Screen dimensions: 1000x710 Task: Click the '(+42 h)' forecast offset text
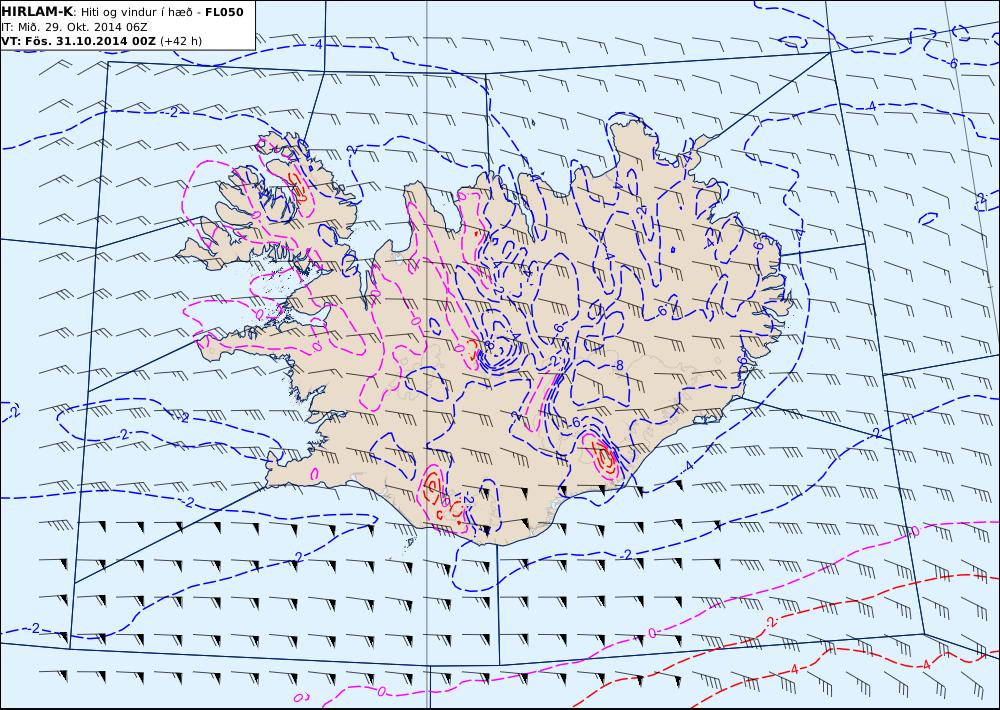(x=180, y=41)
